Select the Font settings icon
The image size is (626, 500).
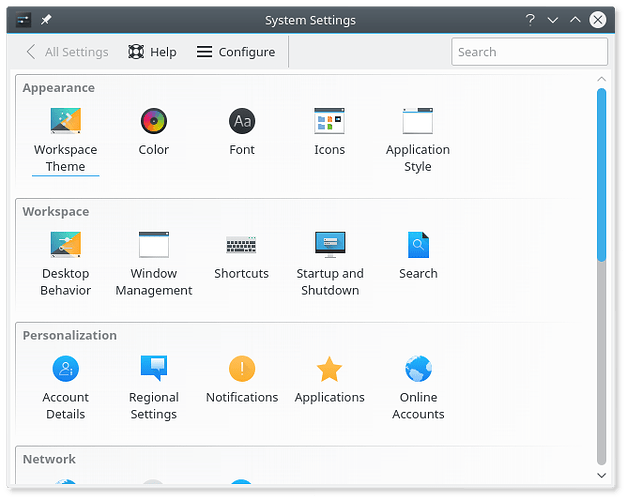241,123
